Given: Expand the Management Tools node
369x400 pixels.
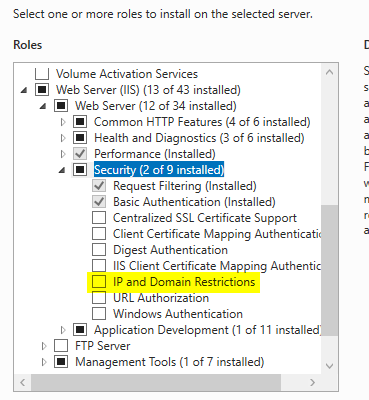Looking at the screenshot, I should click(44, 362).
